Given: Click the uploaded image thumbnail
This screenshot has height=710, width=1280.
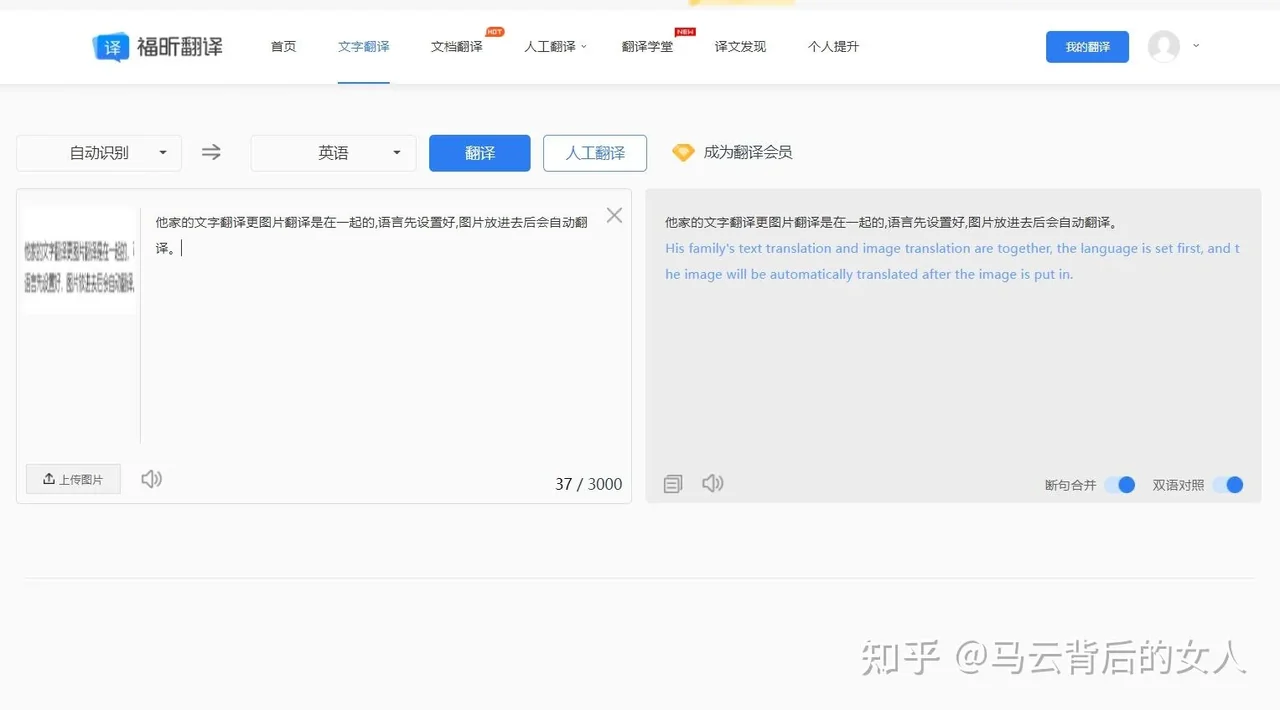Looking at the screenshot, I should tap(79, 258).
